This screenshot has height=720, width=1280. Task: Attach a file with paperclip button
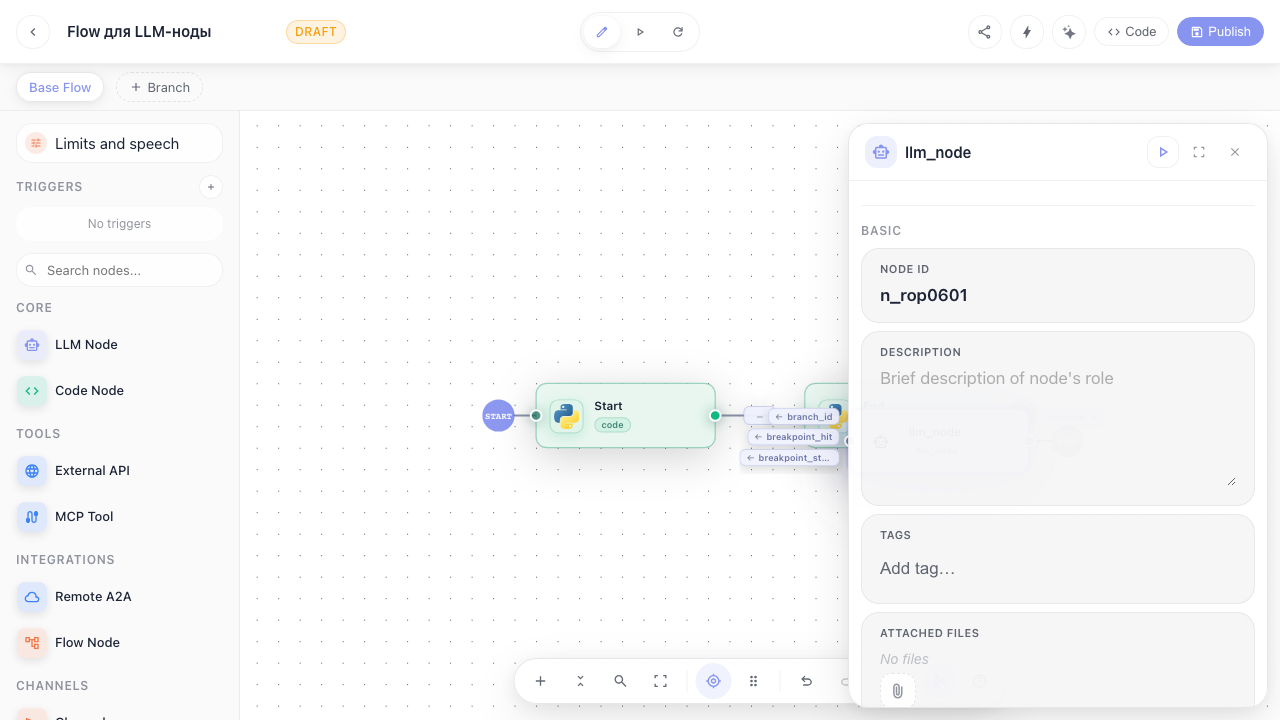[x=897, y=691]
